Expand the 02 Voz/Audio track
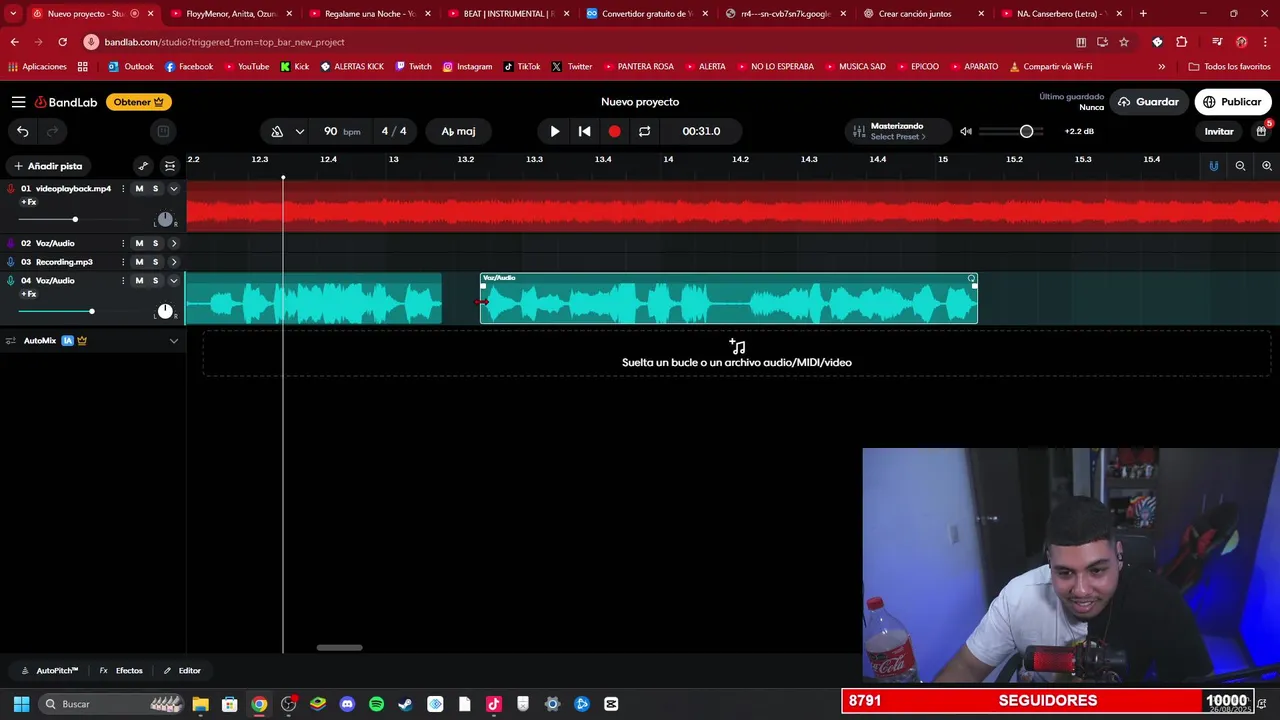 point(173,243)
